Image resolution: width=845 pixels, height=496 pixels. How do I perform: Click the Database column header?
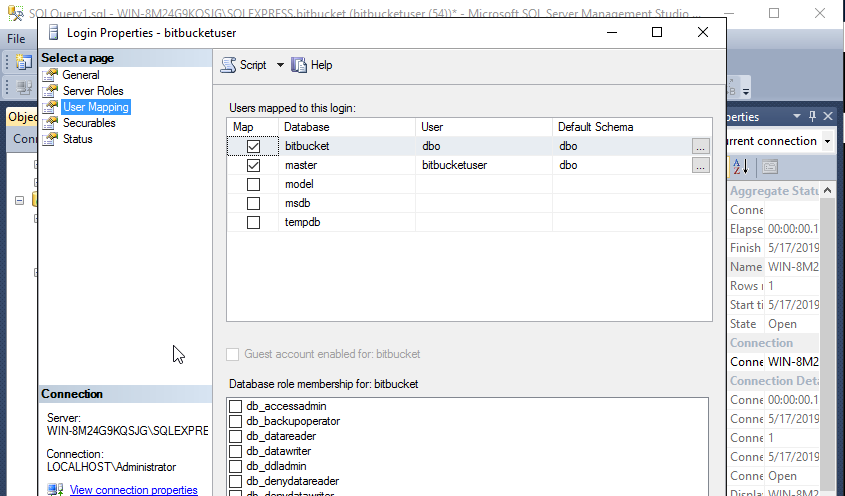[347, 127]
